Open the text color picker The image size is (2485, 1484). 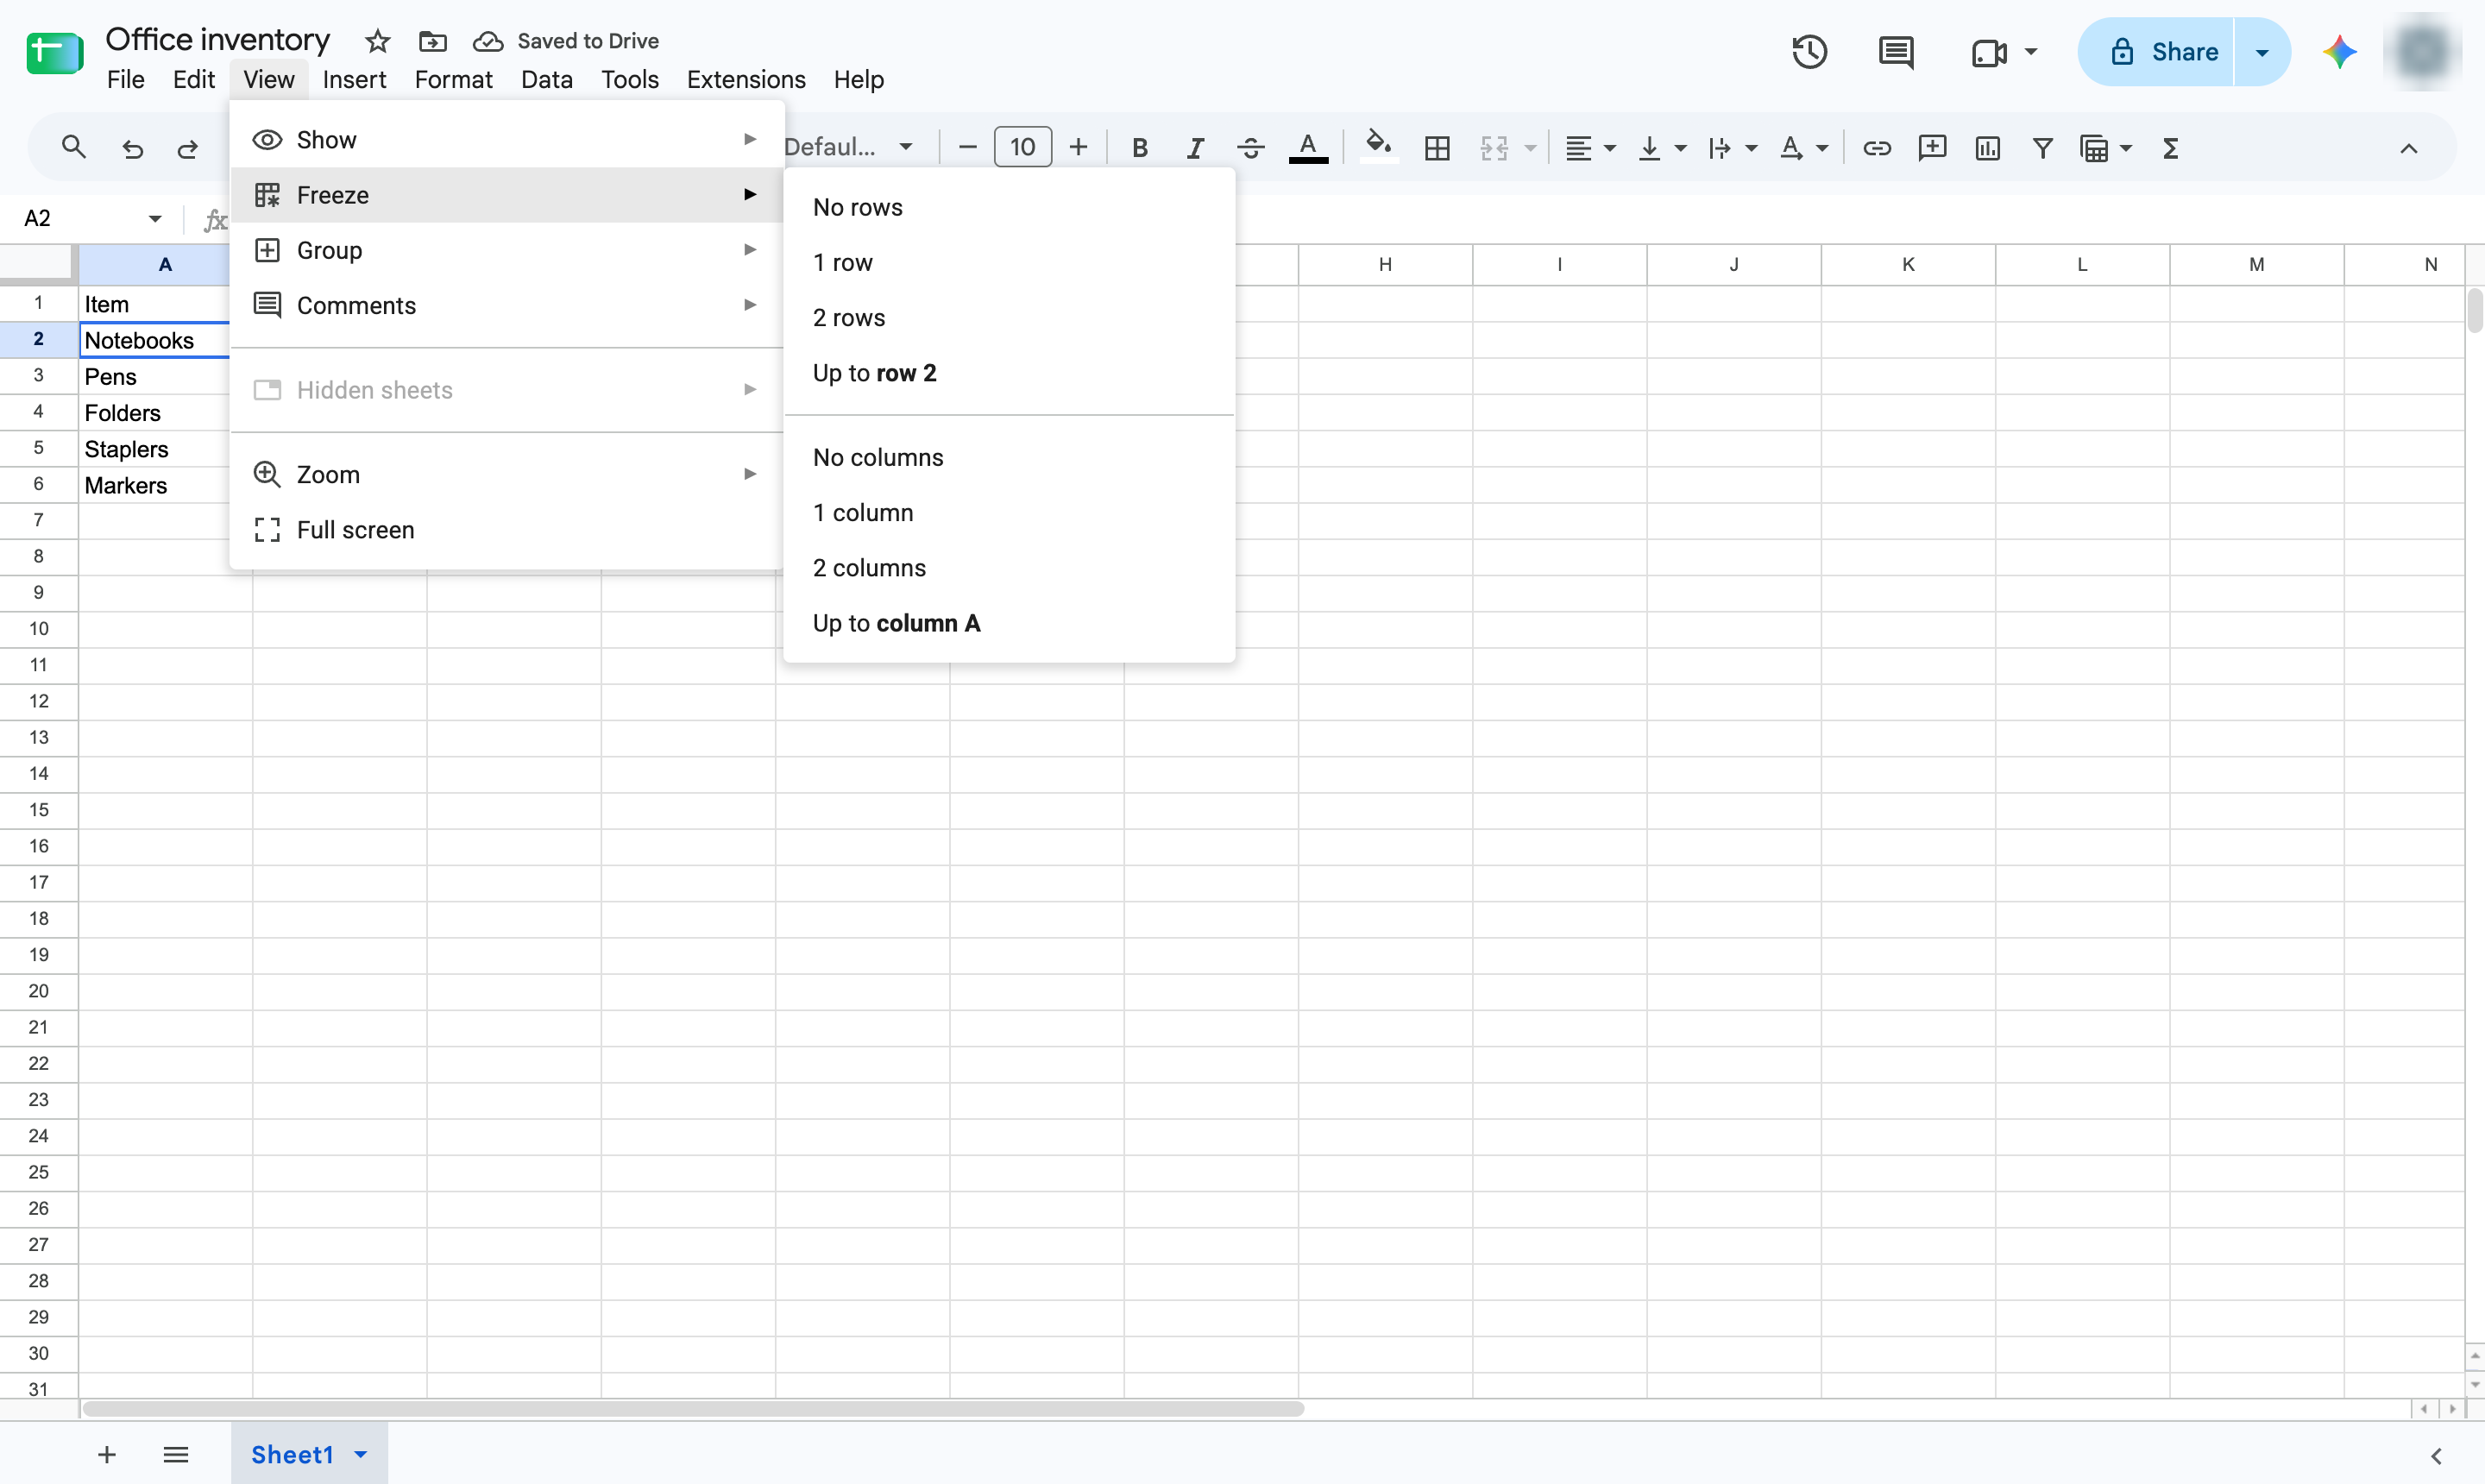(1308, 148)
